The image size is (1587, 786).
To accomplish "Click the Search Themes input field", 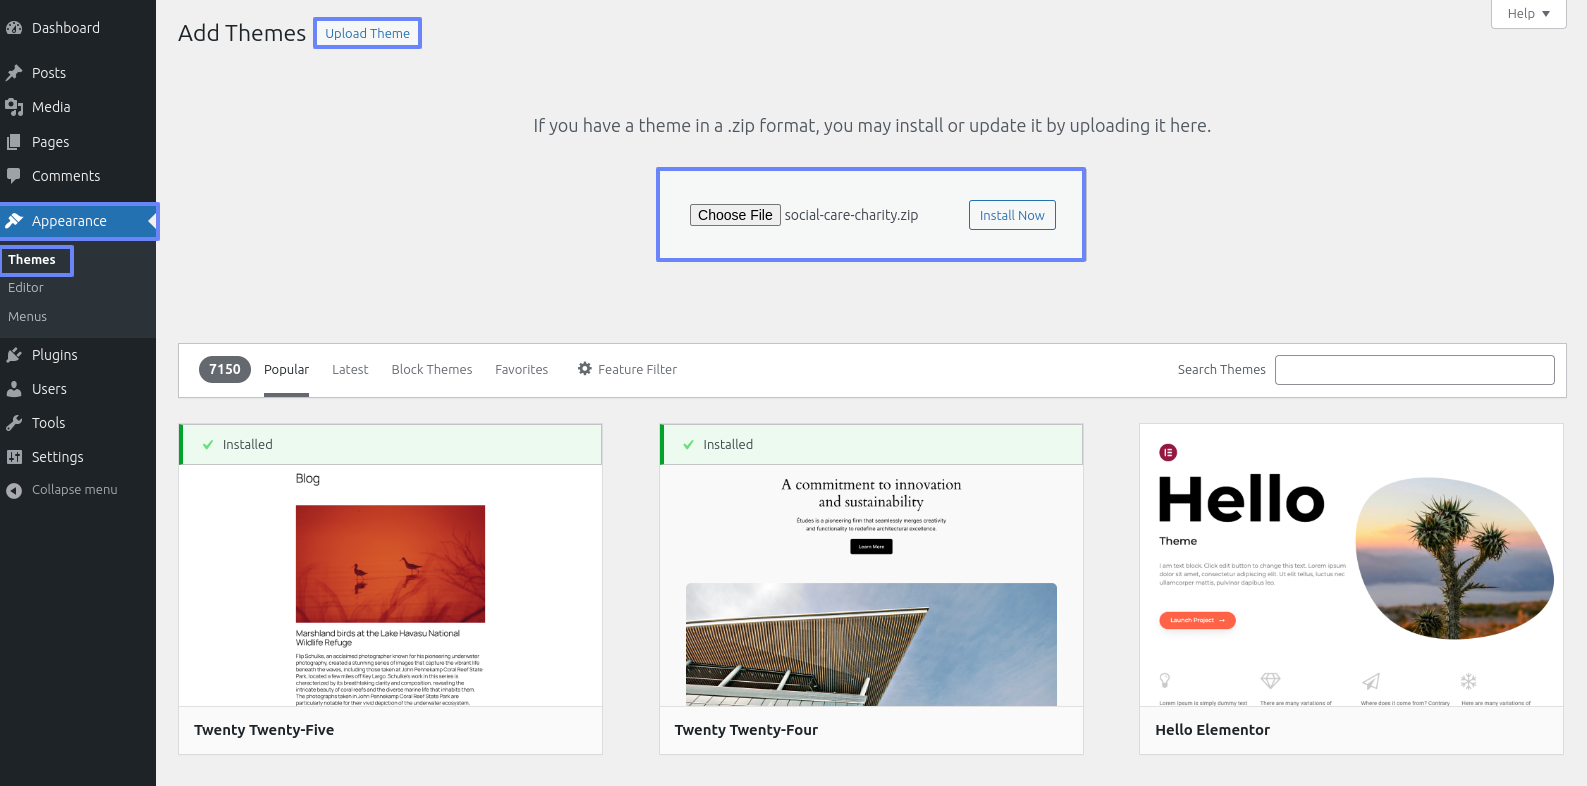I will point(1415,370).
